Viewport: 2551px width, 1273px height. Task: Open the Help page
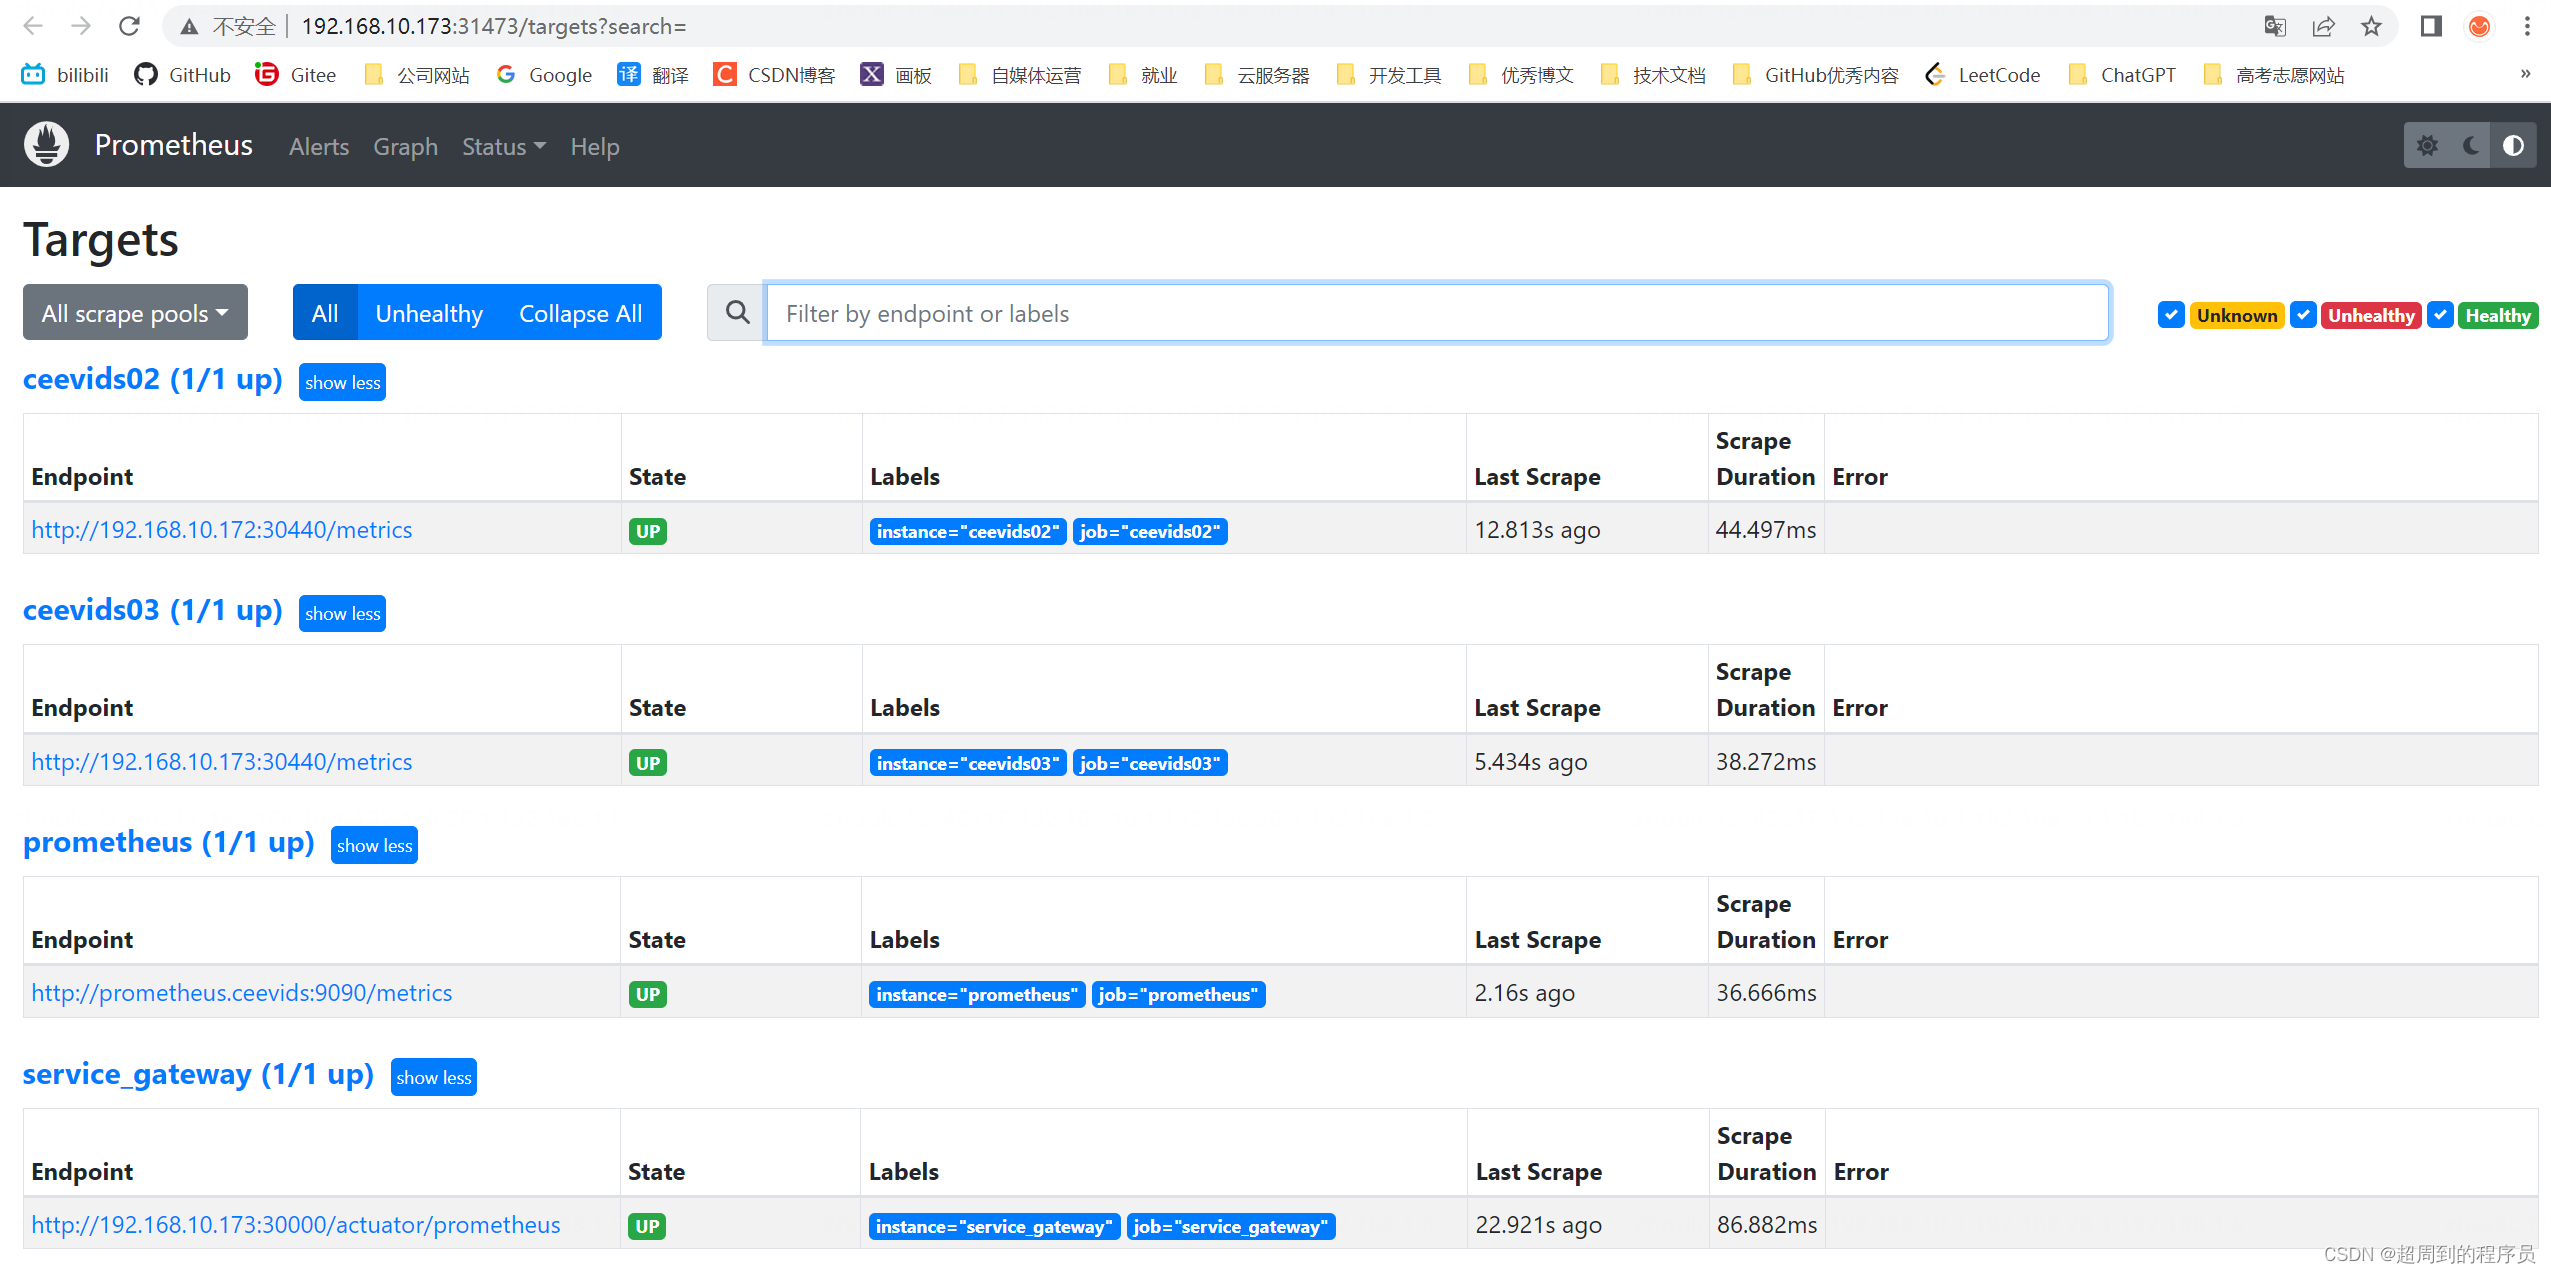pyautogui.click(x=595, y=147)
